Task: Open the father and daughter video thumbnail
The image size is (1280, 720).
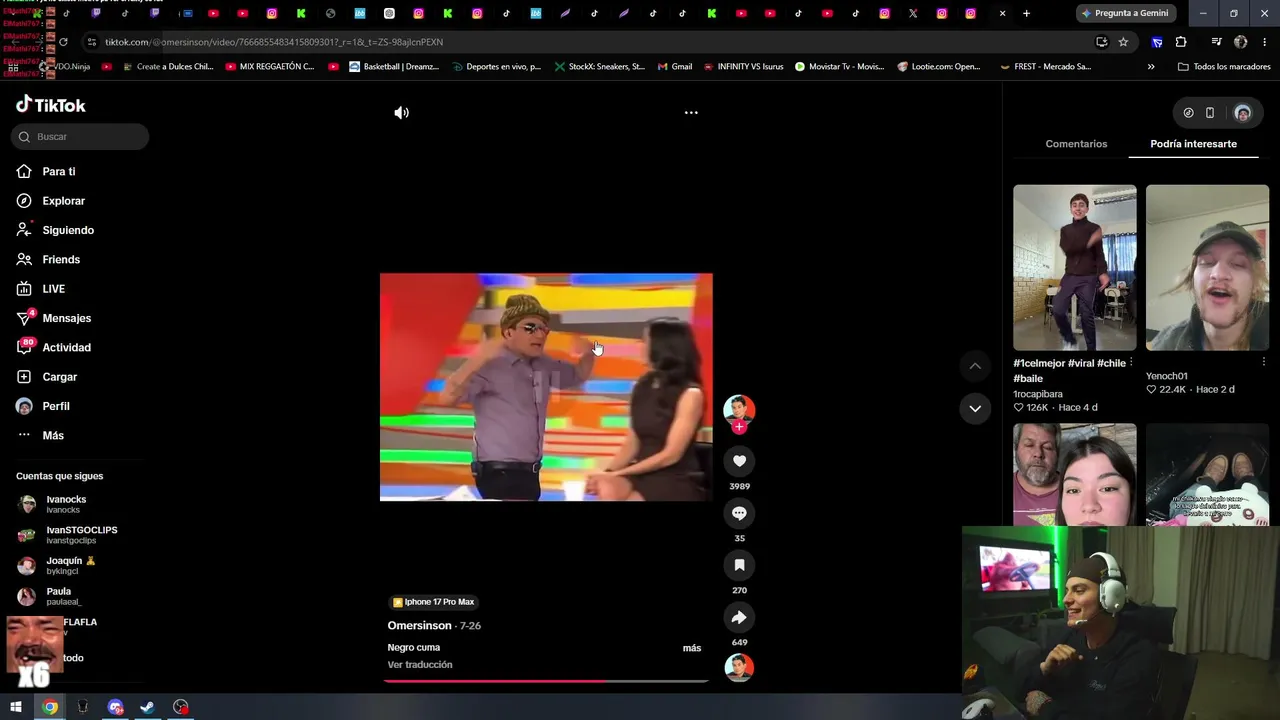Action: click(1075, 475)
